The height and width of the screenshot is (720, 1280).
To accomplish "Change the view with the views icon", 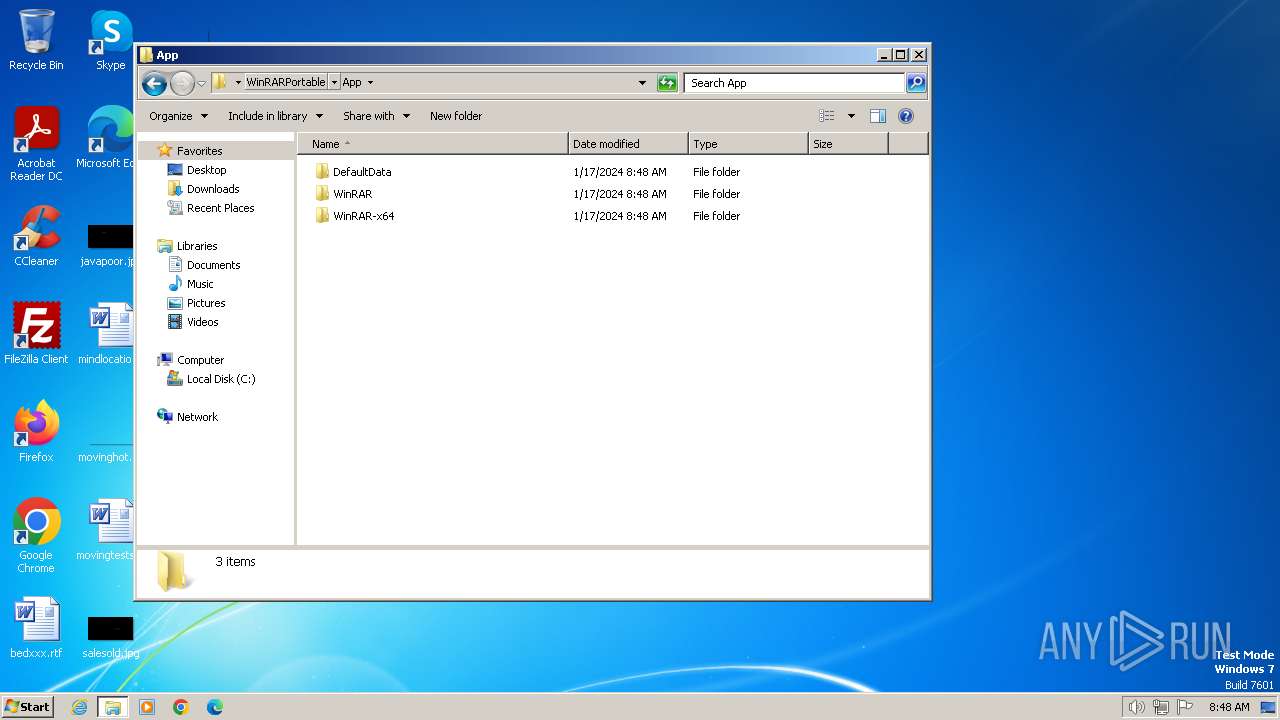I will 827,116.
